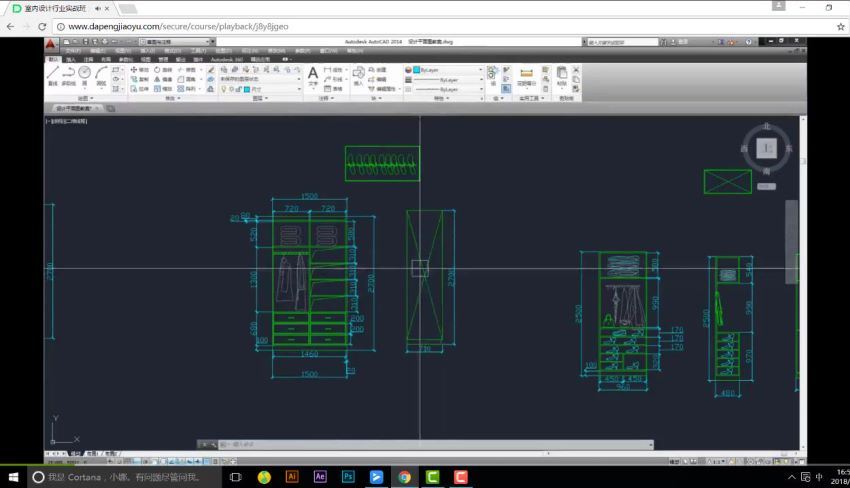This screenshot has height=488, width=850.
Task: Open the Help (帮助) menu
Action: 355,51
